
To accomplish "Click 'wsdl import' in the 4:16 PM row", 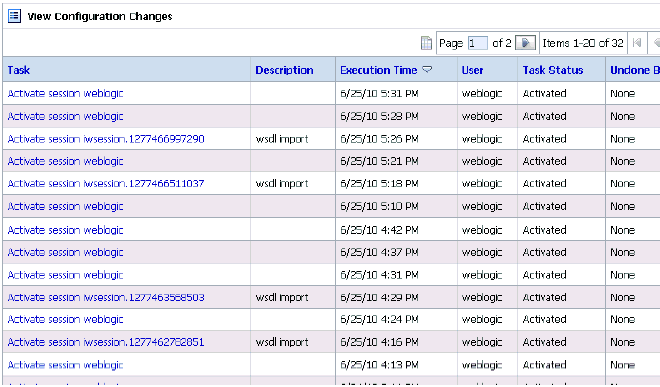I will (x=282, y=342).
